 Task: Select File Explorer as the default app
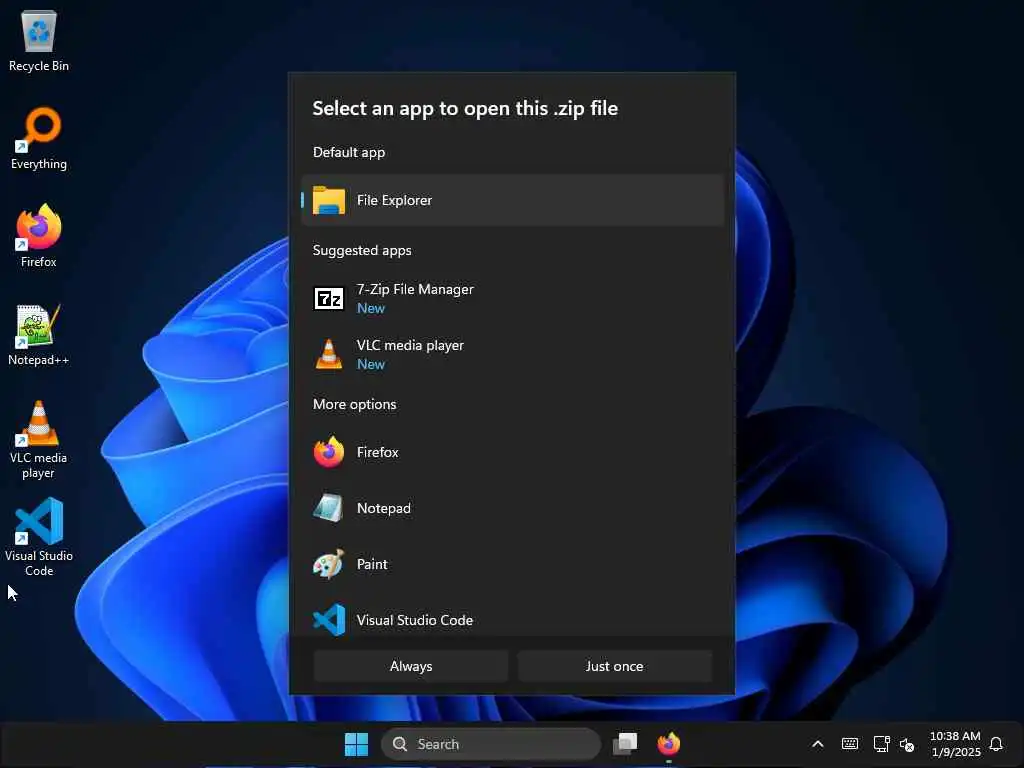[x=513, y=200]
